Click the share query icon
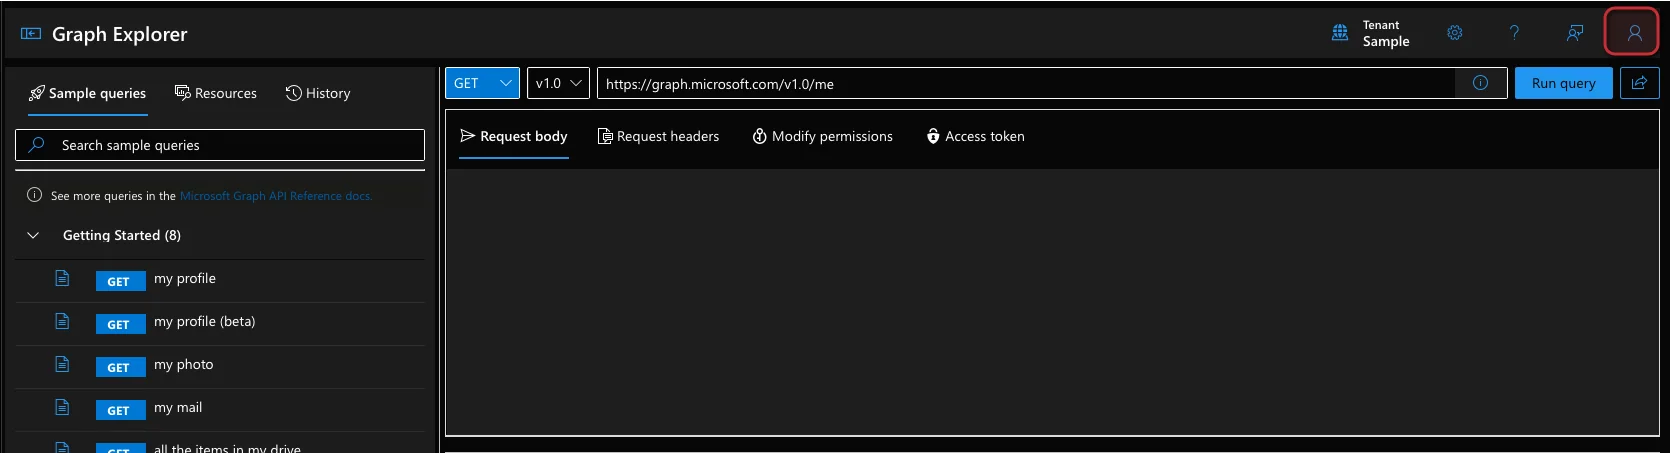The image size is (1670, 453). (x=1639, y=83)
